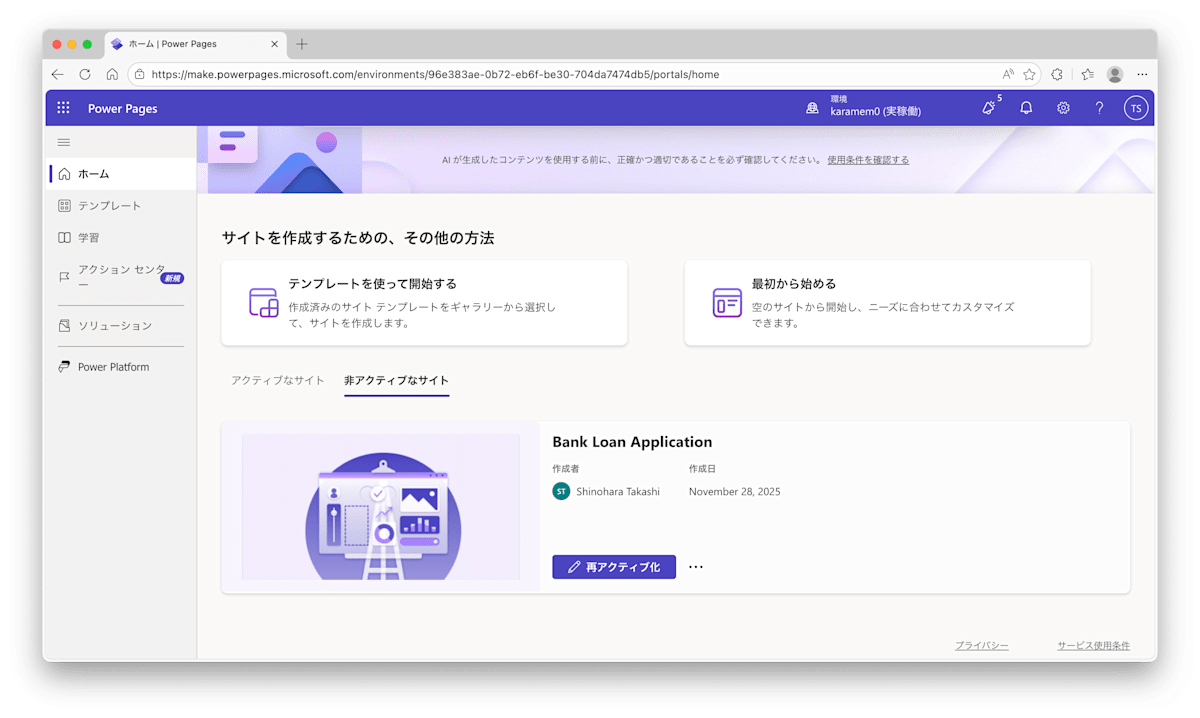Click the Power Pages header title
The image size is (1200, 718).
tap(122, 109)
